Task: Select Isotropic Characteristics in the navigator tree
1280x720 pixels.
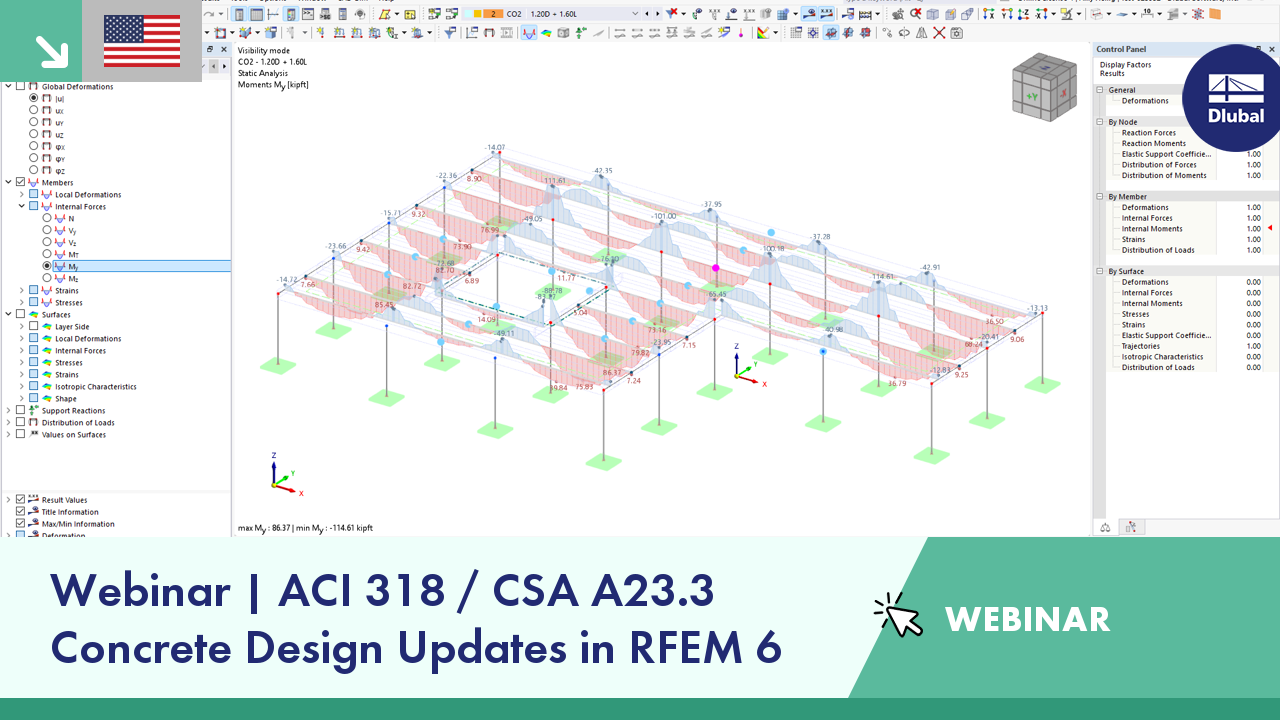Action: pyautogui.click(x=96, y=386)
